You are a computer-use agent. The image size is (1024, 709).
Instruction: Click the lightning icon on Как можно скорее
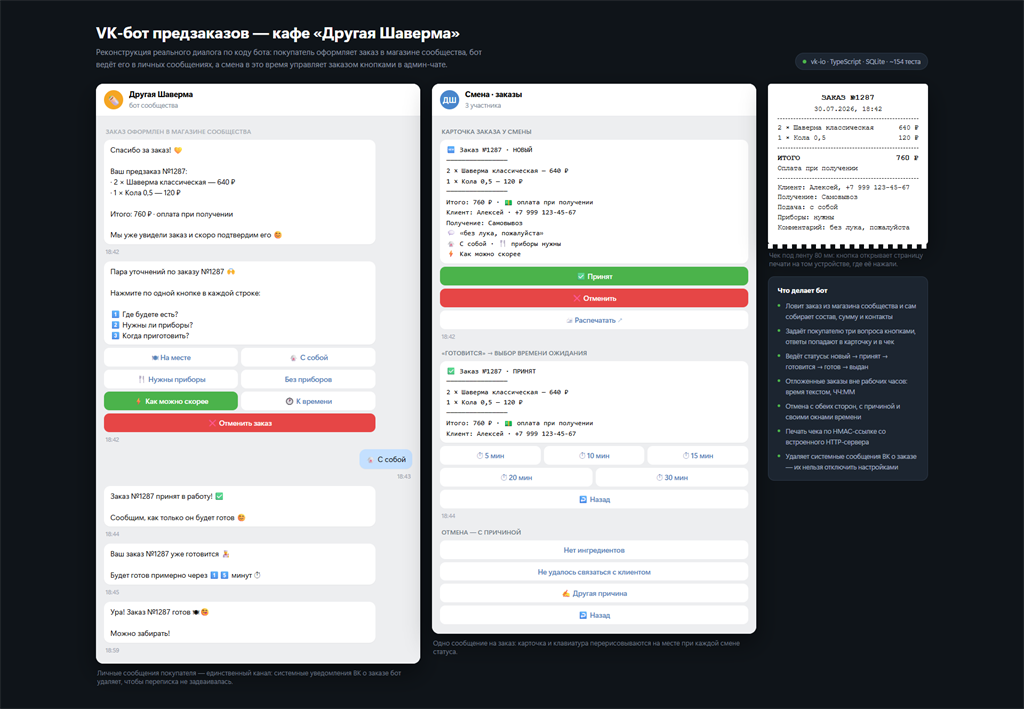pyautogui.click(x=138, y=401)
